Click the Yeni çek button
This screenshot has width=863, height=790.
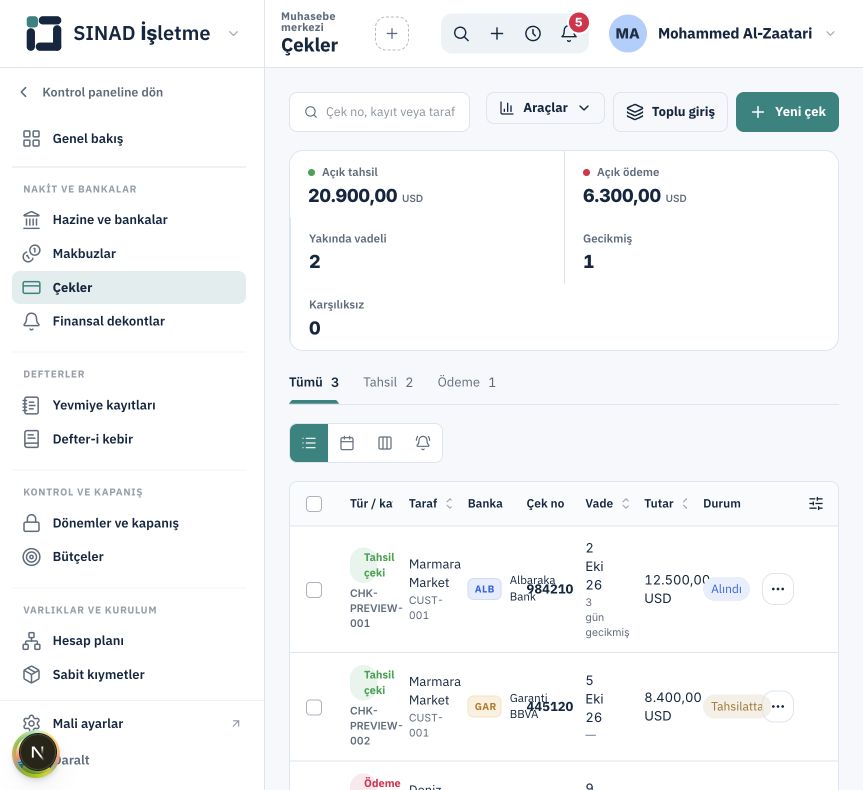tap(787, 112)
